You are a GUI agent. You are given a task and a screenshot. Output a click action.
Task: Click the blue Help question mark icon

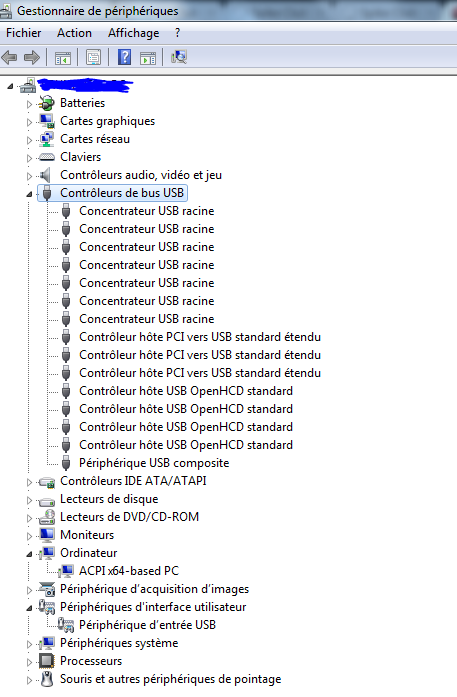(x=124, y=57)
